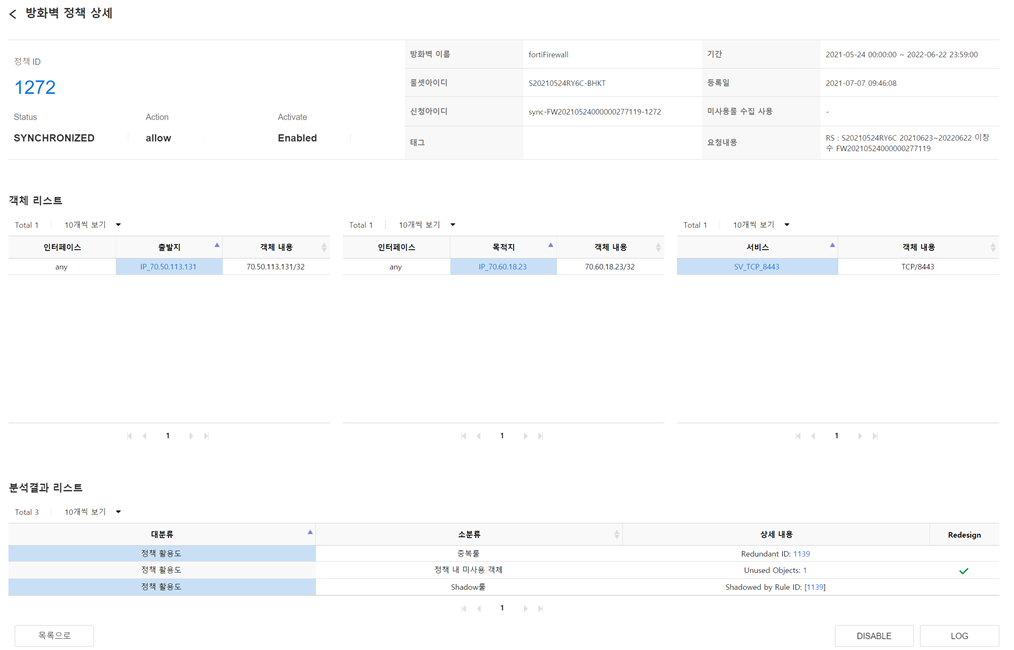1014x650 pixels.
Task: Click the DISABLE button
Action: pos(874,636)
